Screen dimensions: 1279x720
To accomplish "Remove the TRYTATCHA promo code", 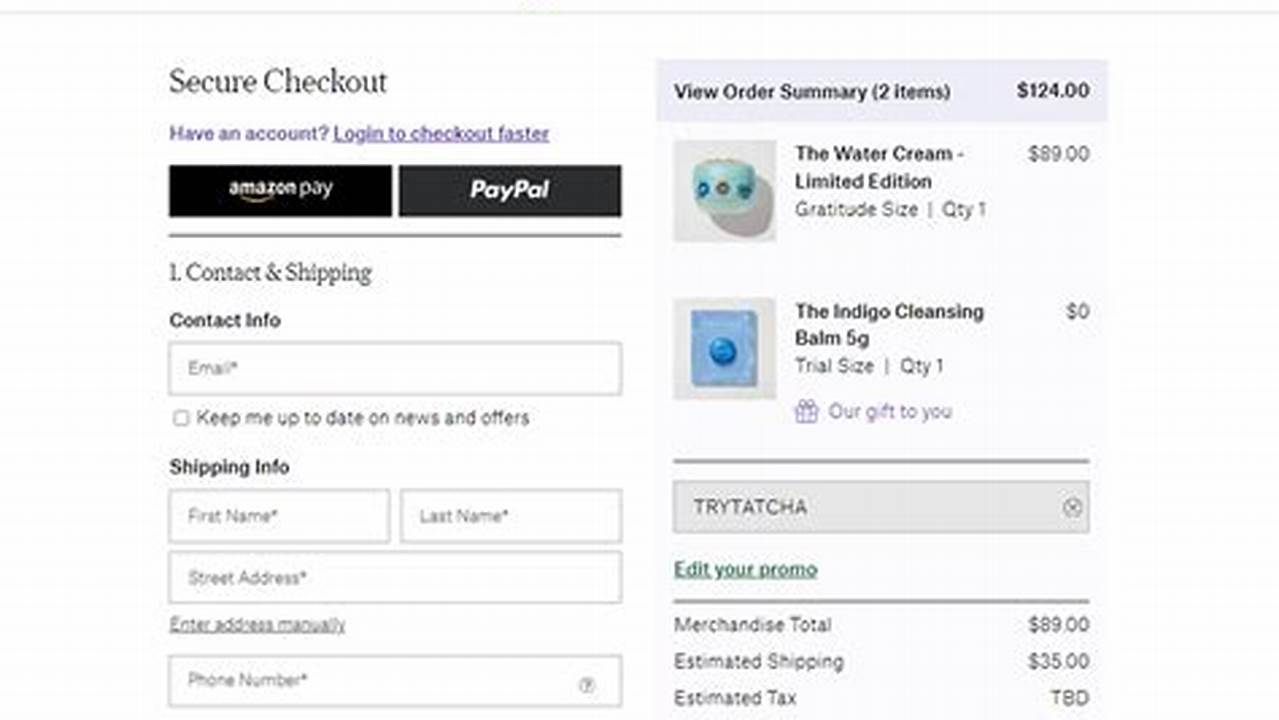I will 1071,507.
